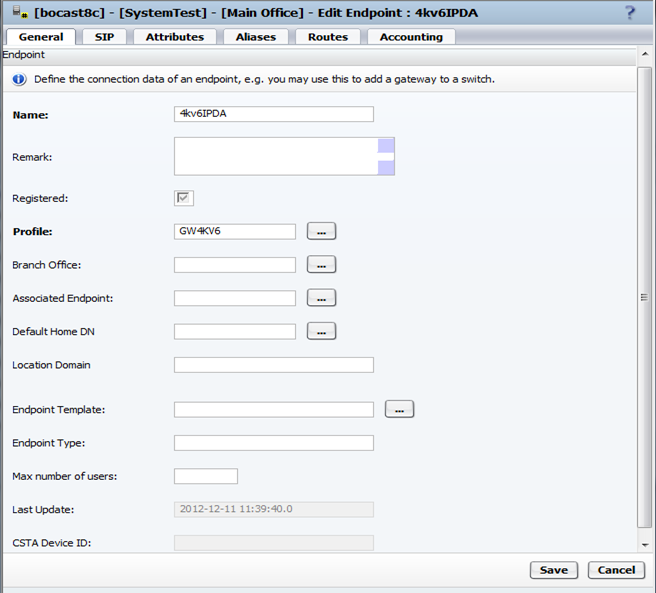Viewport: 656px width, 593px height.
Task: Go to the Accounting tab
Action: click(x=411, y=37)
